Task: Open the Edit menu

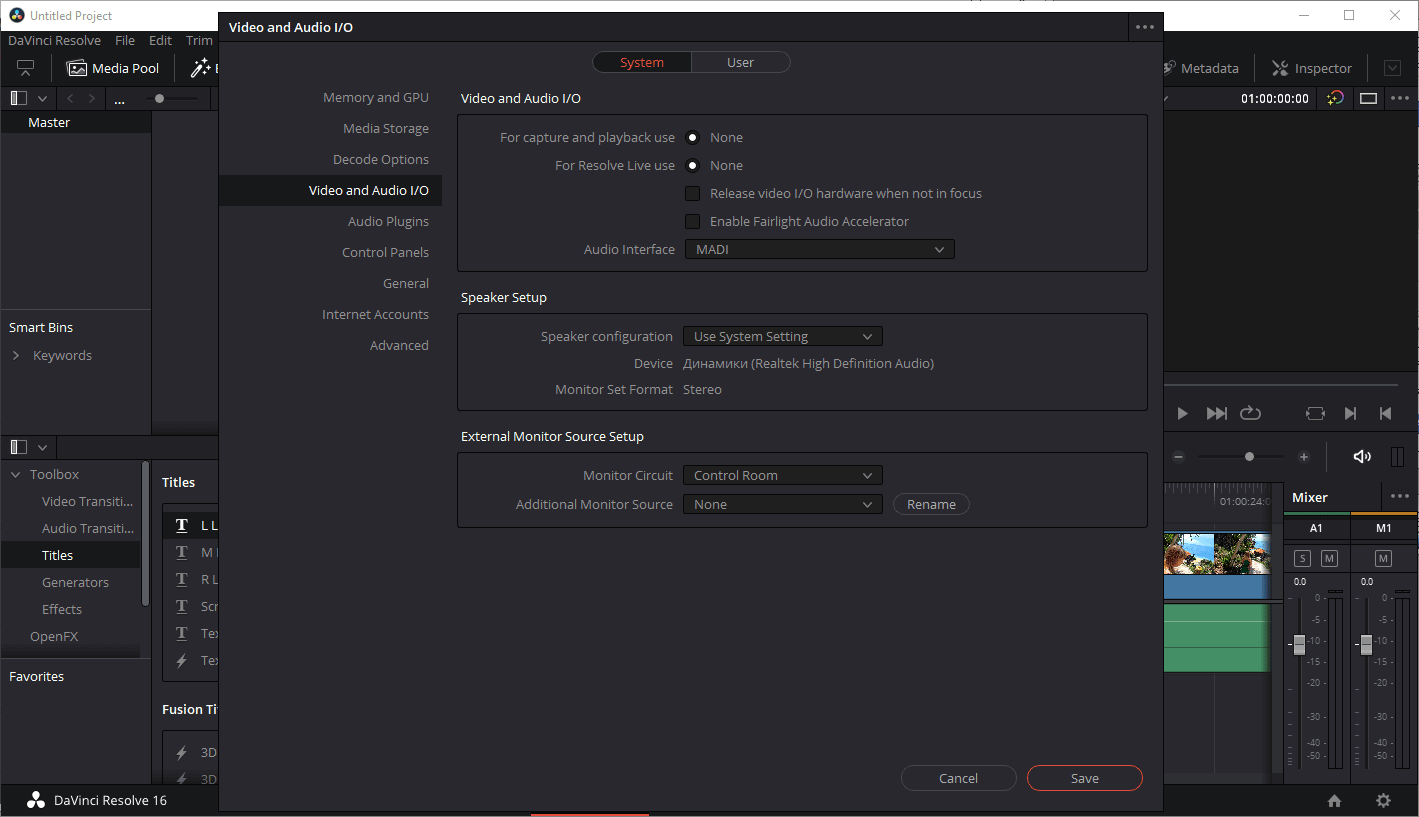Action: 160,40
